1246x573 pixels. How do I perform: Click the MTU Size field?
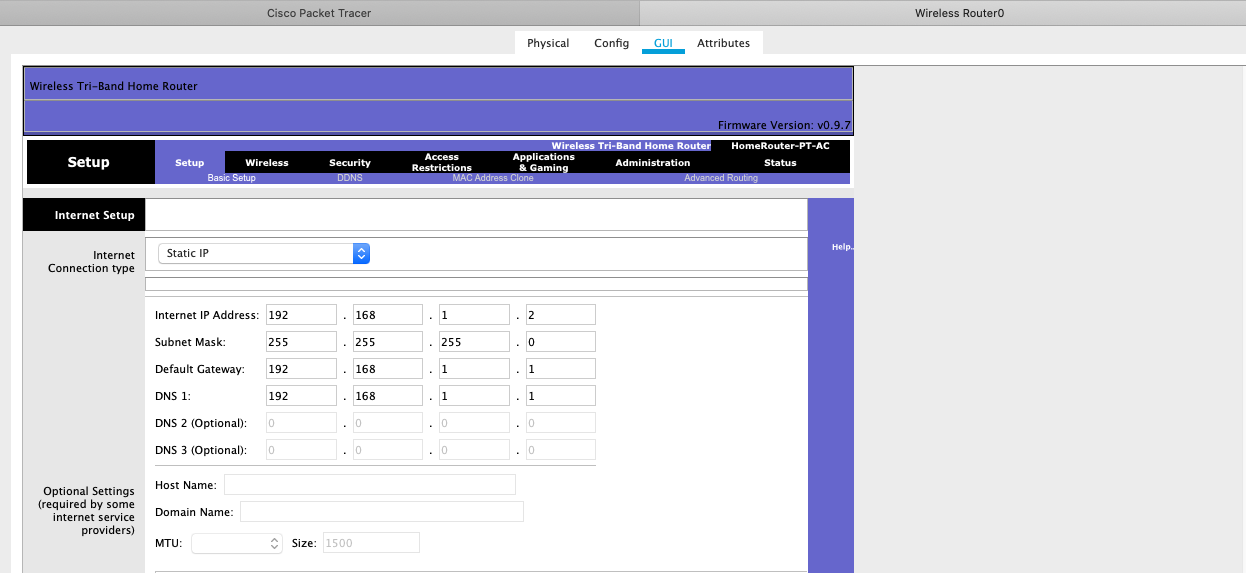[370, 543]
